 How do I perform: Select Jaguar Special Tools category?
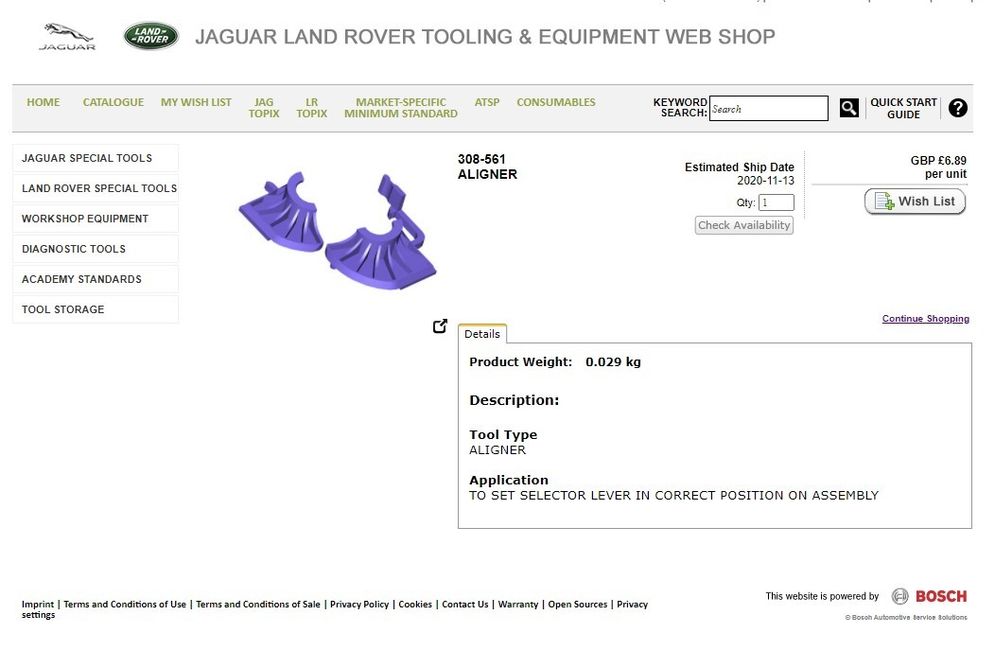tap(95, 158)
